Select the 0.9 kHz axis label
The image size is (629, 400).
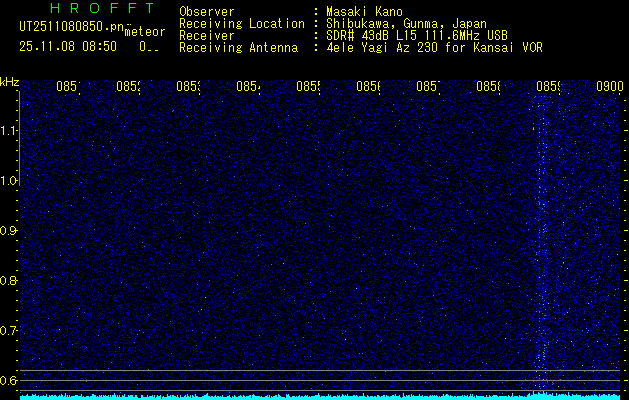(x=9, y=231)
